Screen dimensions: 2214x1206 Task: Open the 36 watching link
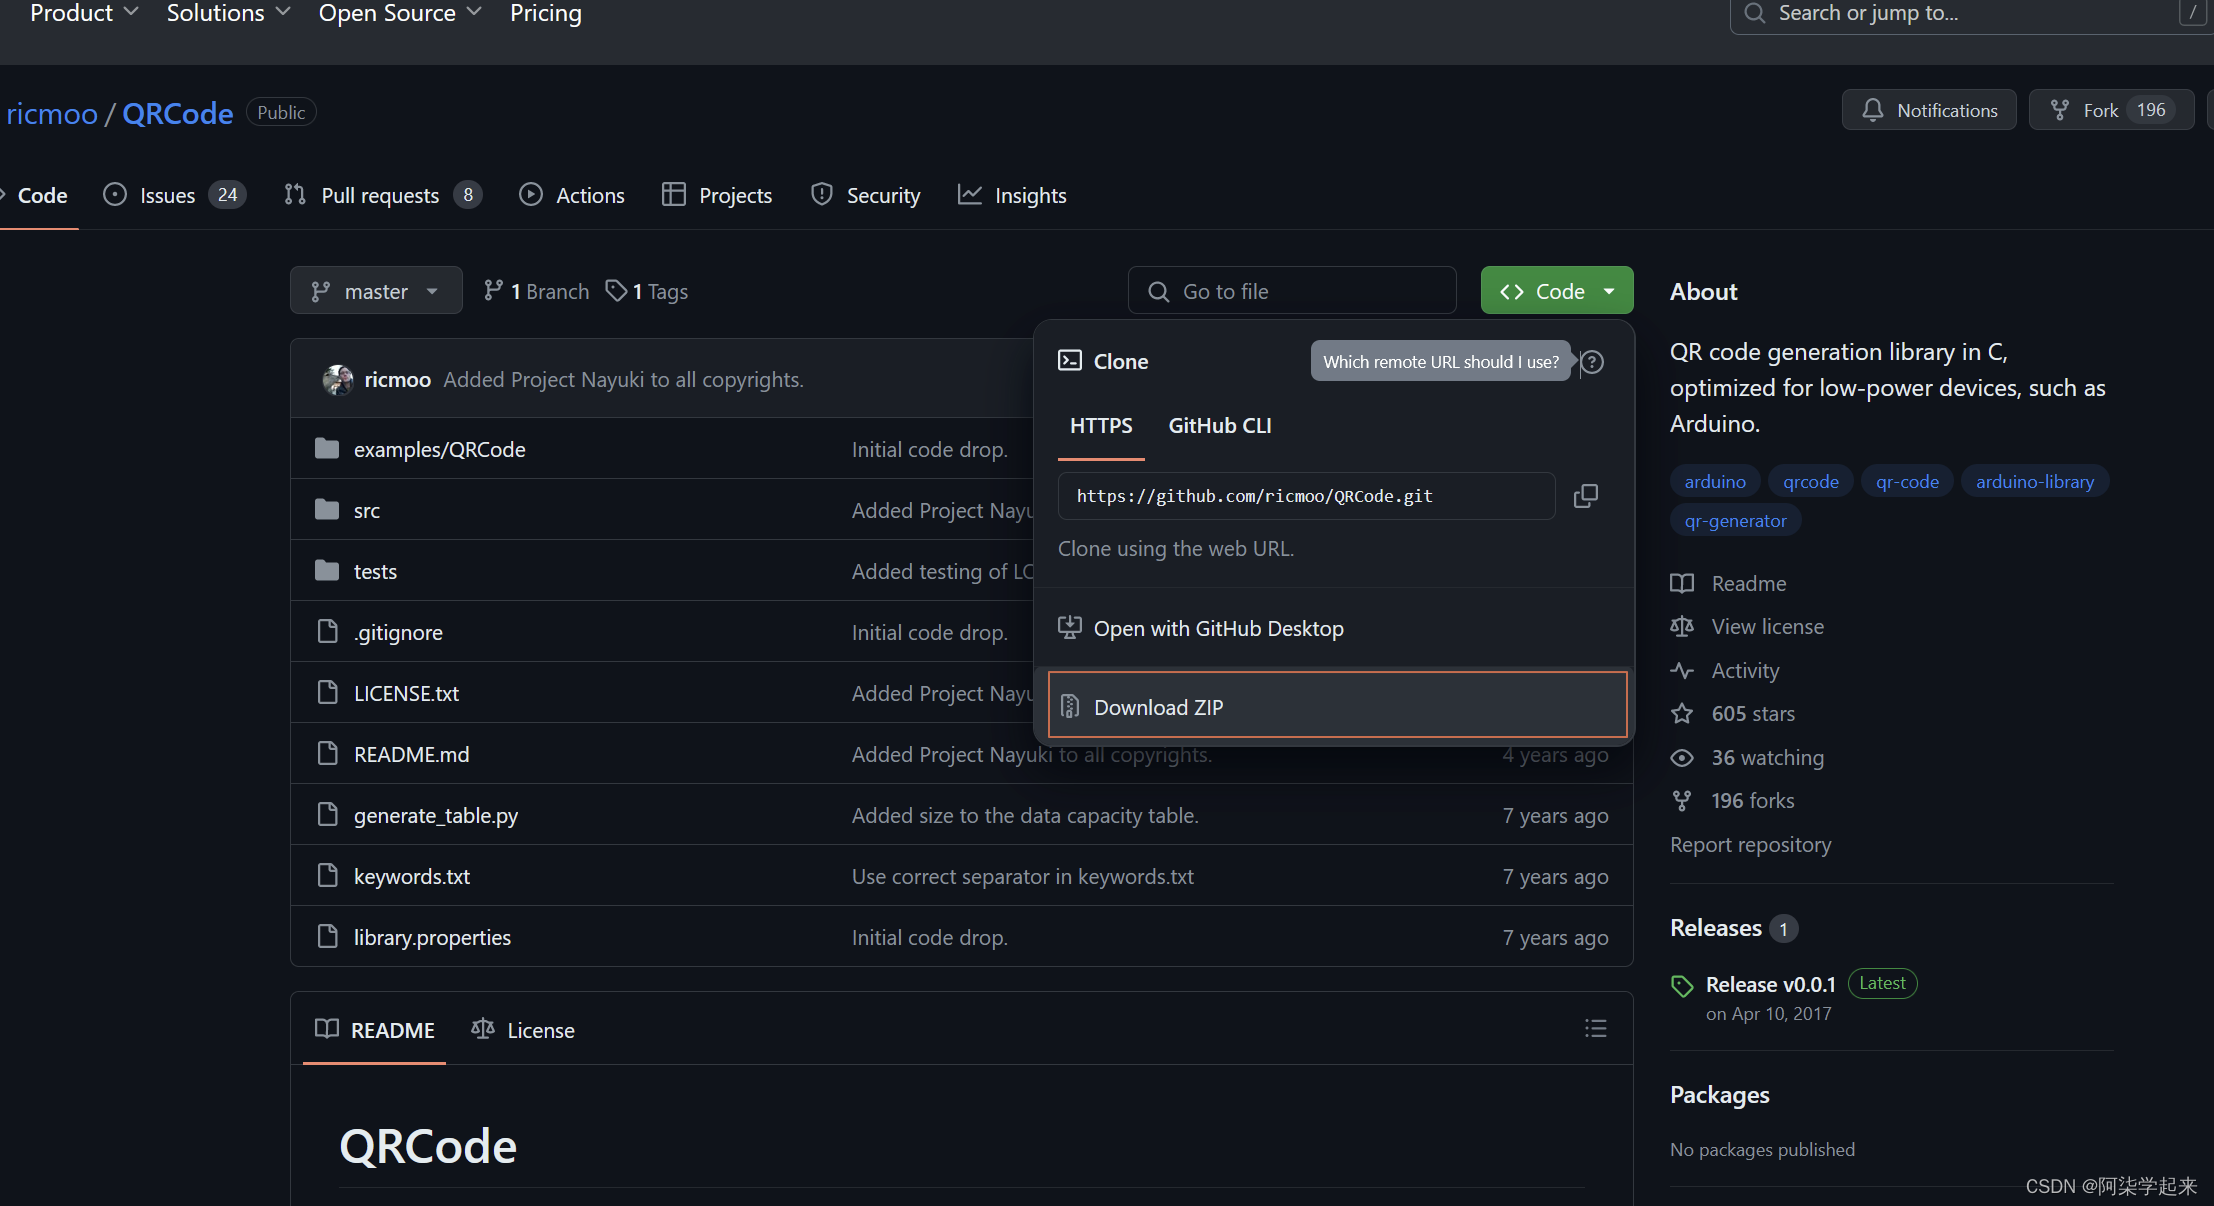click(1766, 758)
